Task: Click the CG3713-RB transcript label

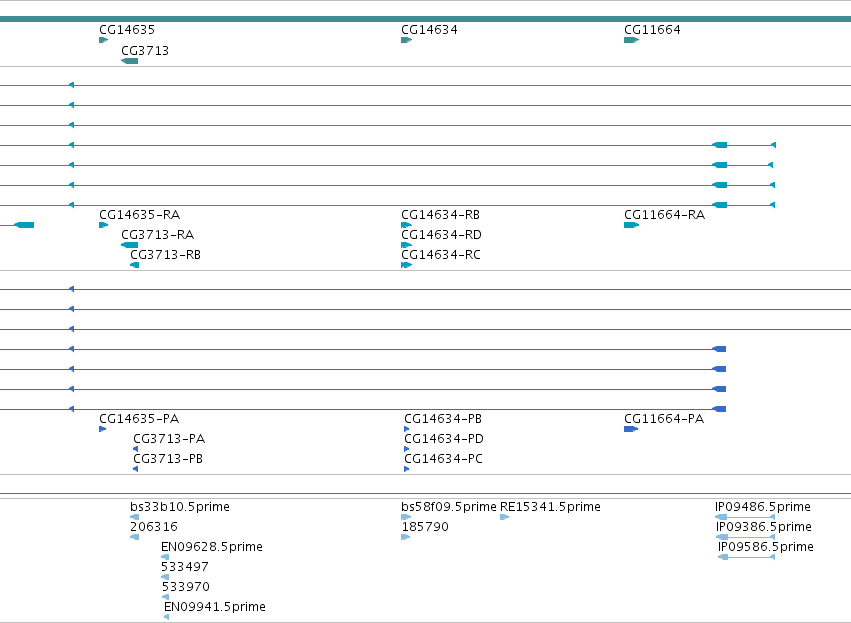Action: [x=166, y=255]
